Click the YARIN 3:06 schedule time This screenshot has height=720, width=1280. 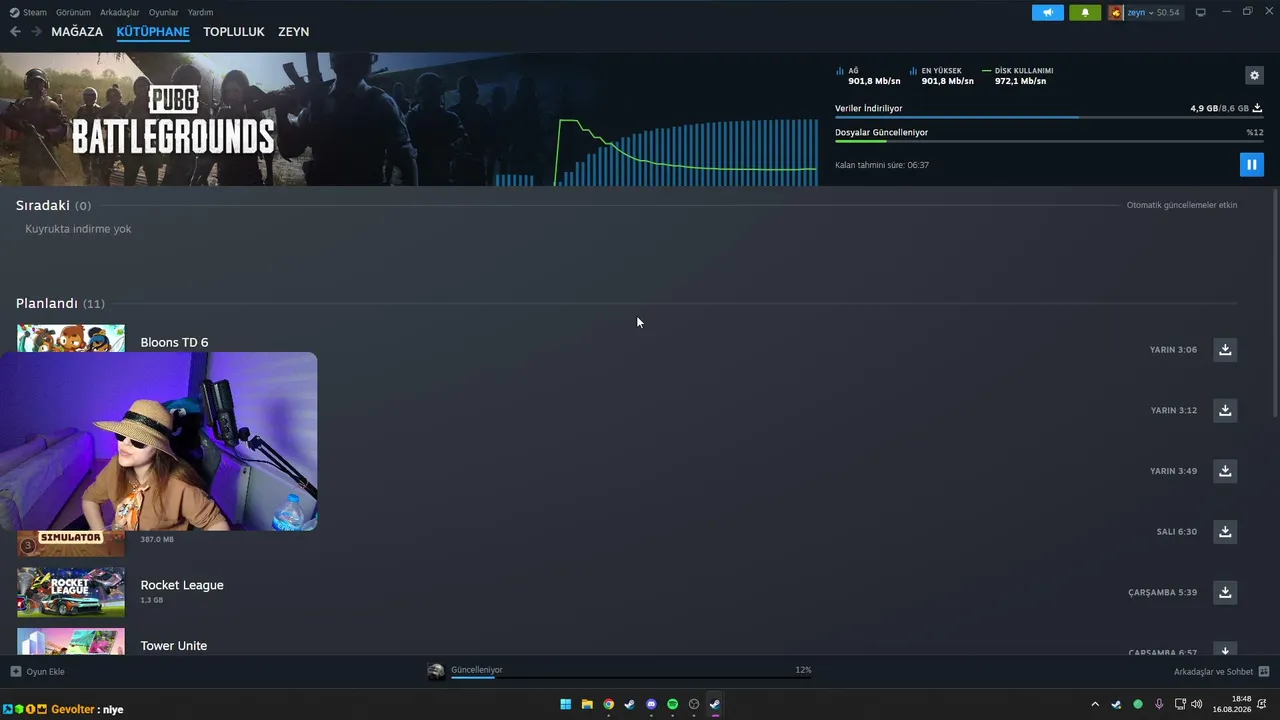point(1173,350)
